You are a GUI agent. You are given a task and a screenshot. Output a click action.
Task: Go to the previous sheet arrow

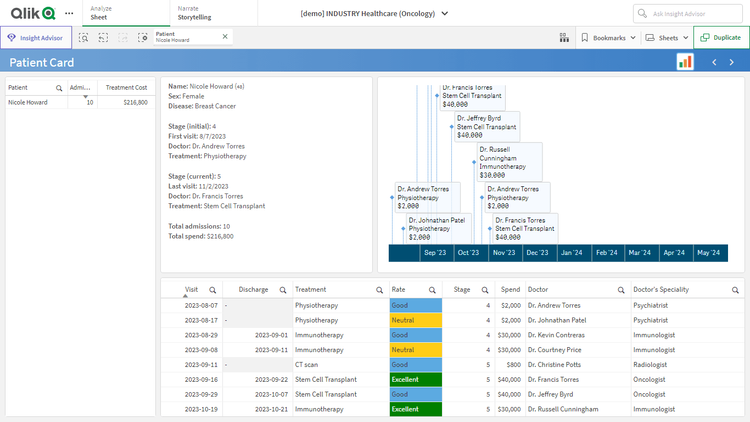click(714, 62)
